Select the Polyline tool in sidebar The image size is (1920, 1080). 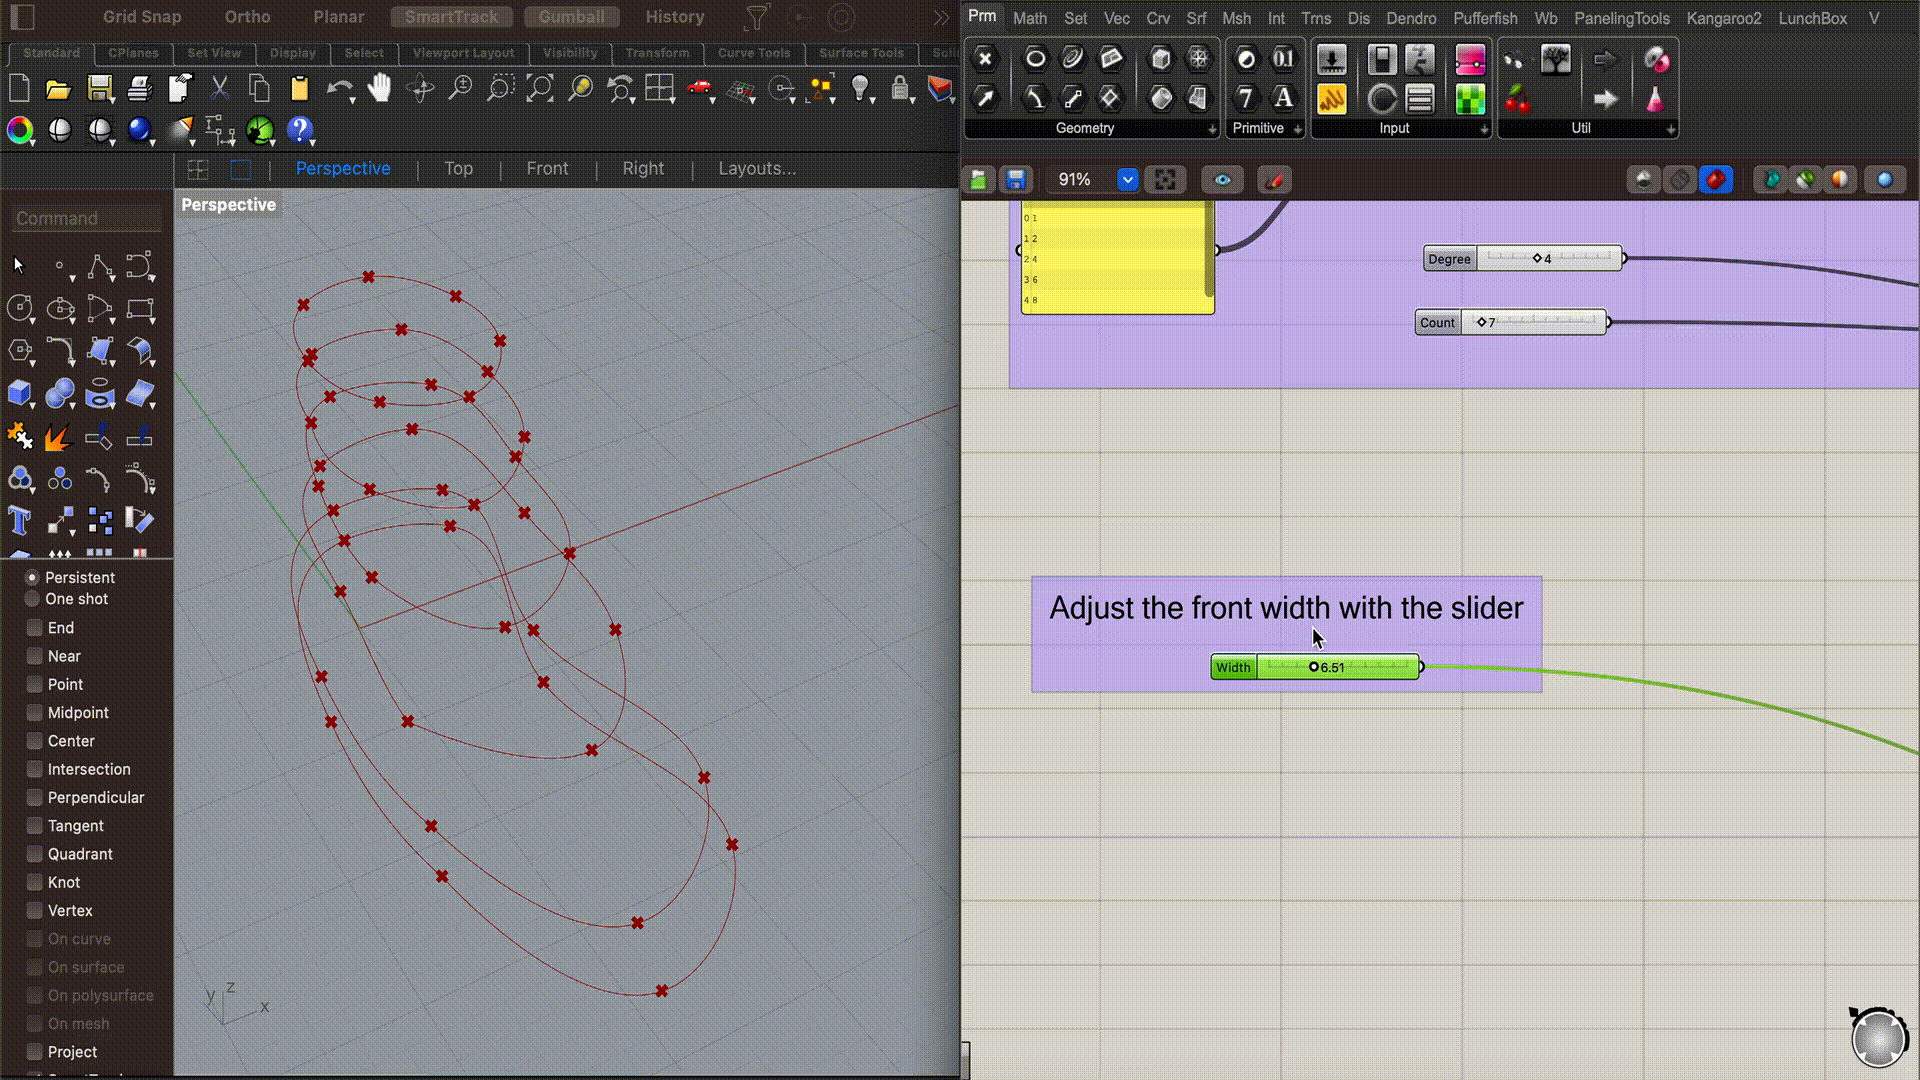pos(100,267)
